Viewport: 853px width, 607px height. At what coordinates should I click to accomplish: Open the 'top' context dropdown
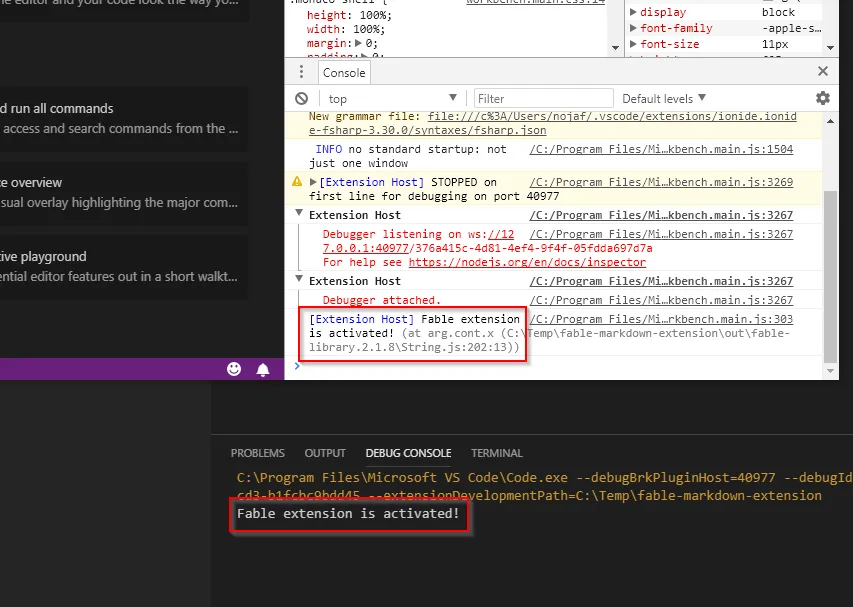pyautogui.click(x=392, y=99)
